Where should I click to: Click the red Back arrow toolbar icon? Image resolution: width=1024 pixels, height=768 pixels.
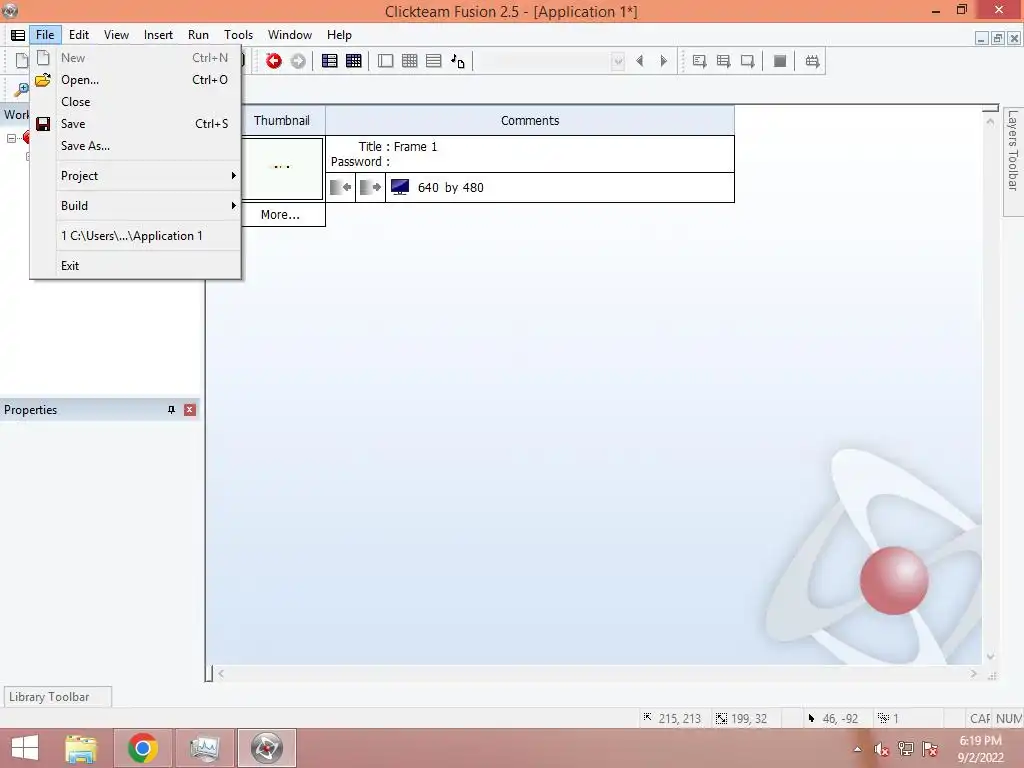click(x=274, y=61)
